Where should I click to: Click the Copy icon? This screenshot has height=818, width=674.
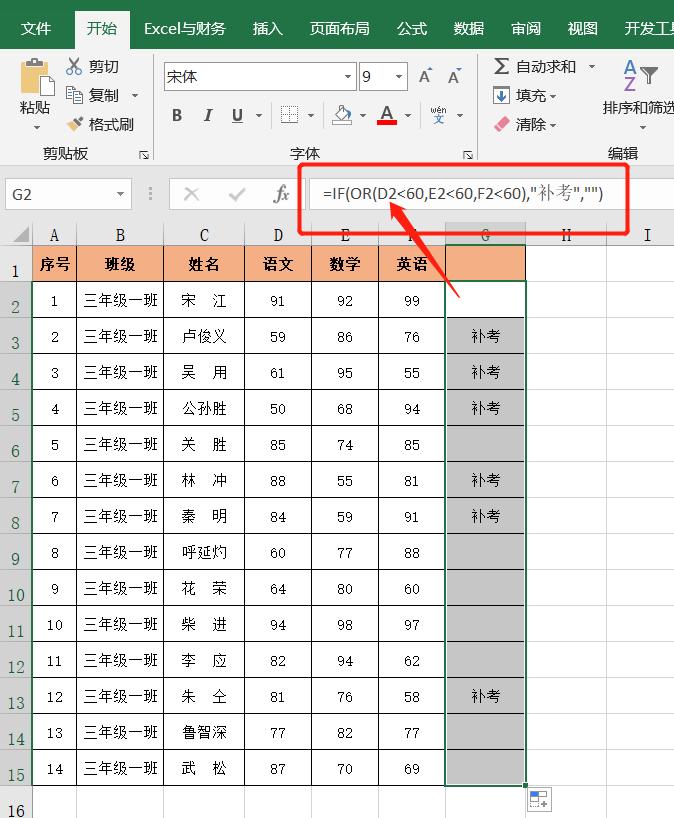tap(74, 95)
